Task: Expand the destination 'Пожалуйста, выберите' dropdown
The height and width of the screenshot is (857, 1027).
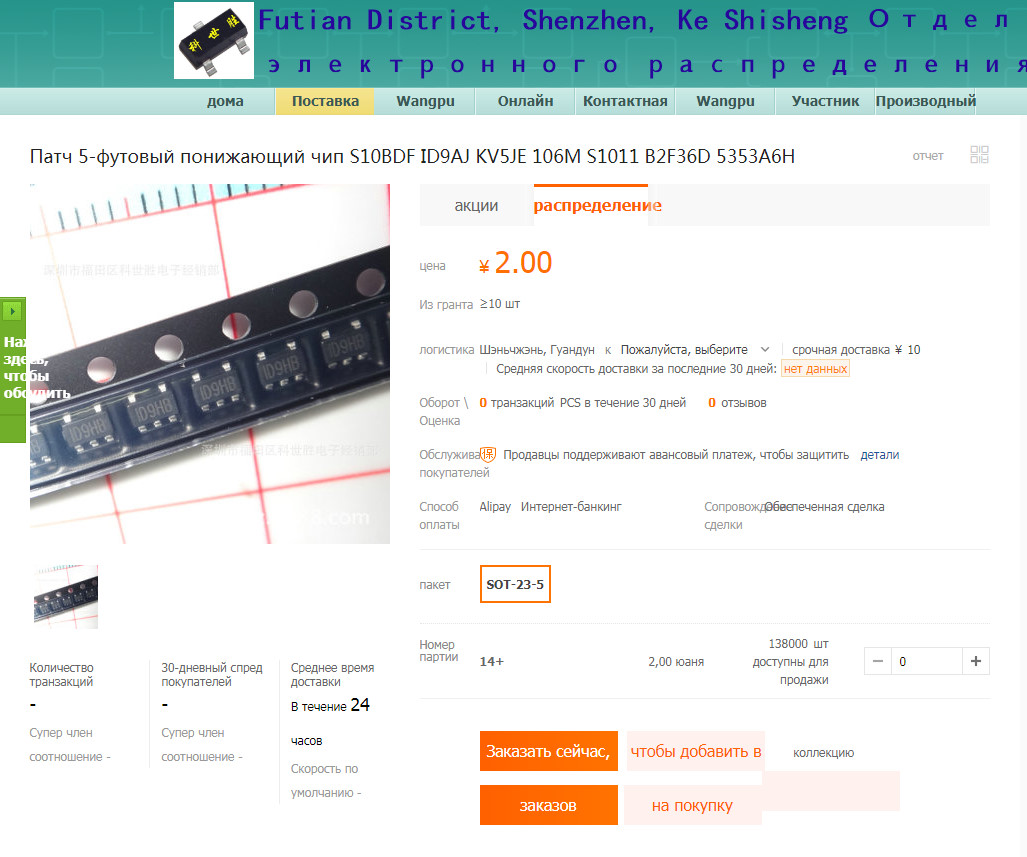Action: [x=694, y=350]
